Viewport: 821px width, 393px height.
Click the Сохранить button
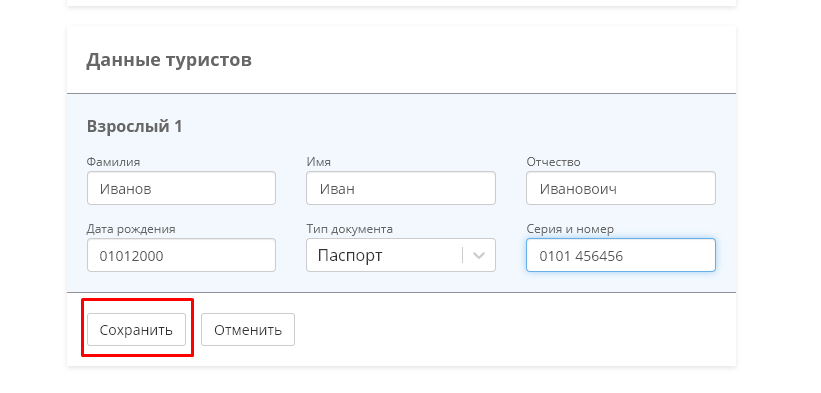[136, 330]
